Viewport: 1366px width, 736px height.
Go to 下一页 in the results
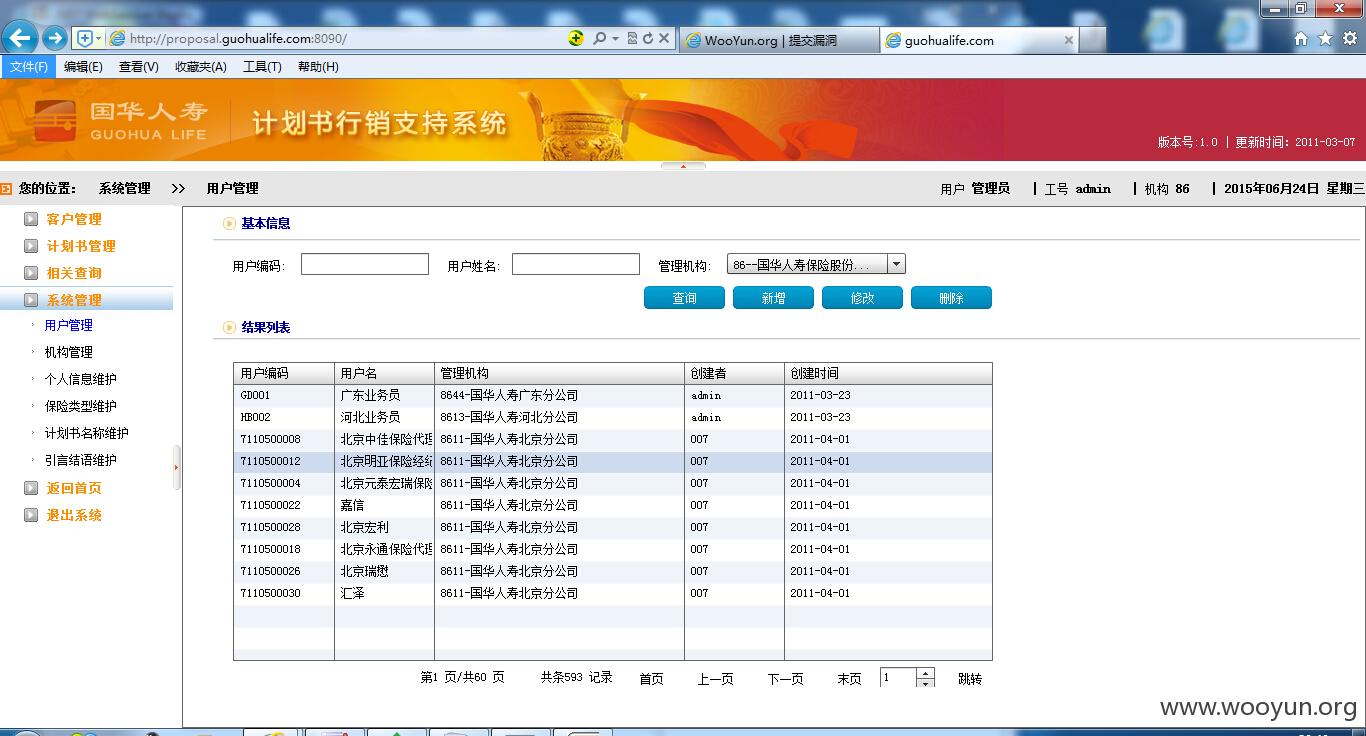coord(785,678)
